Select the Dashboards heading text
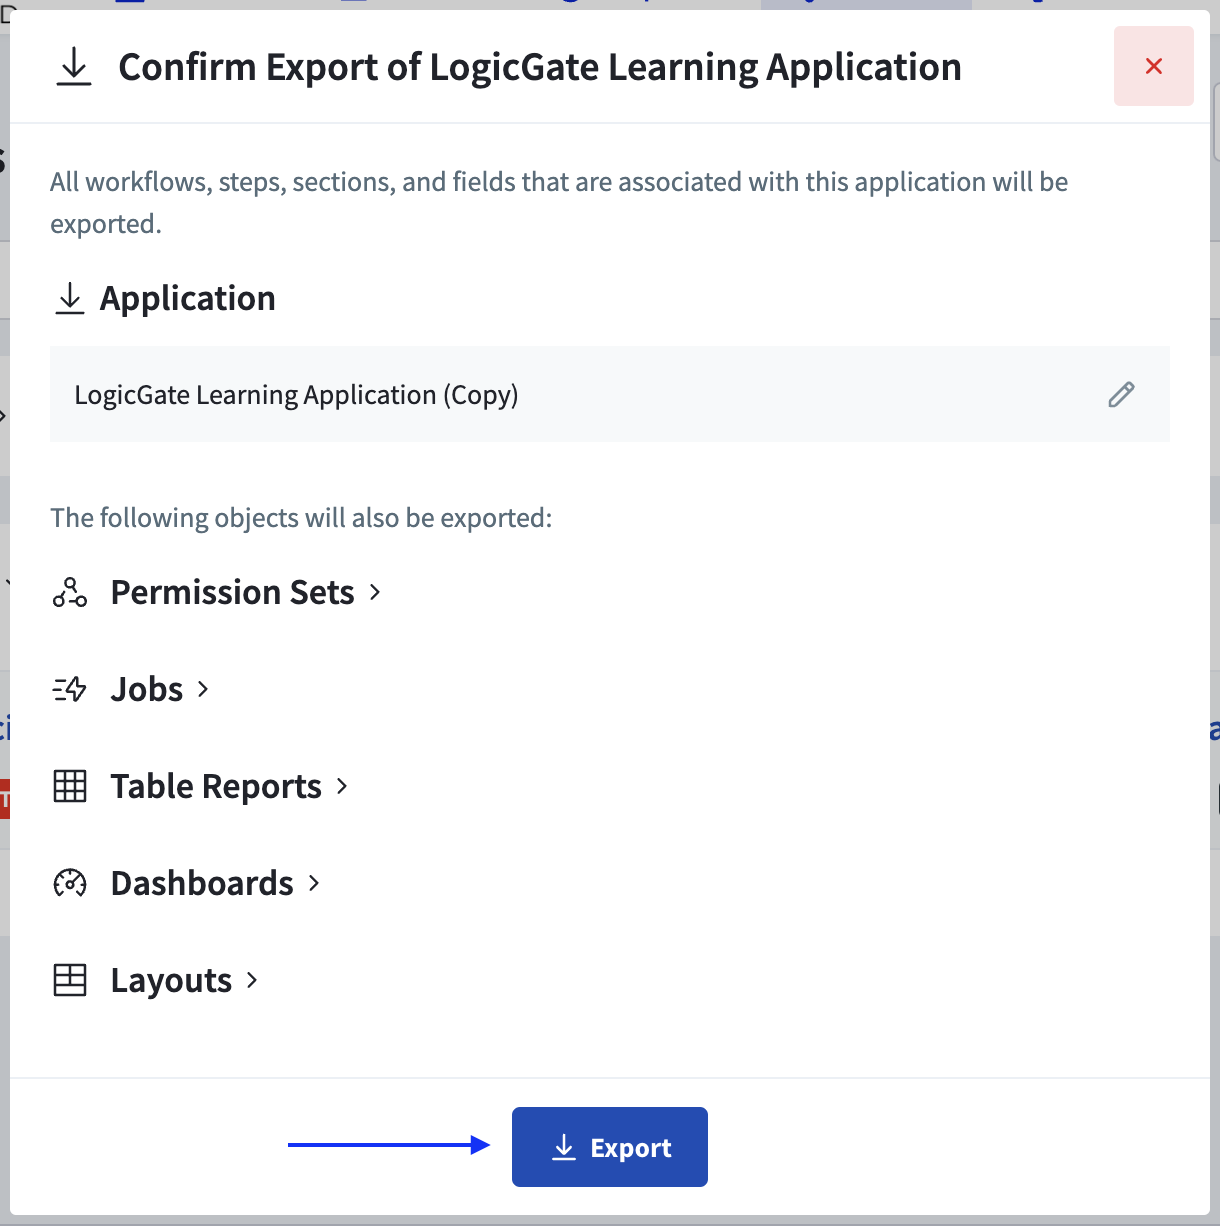Screen dimensions: 1220x1226 [202, 883]
